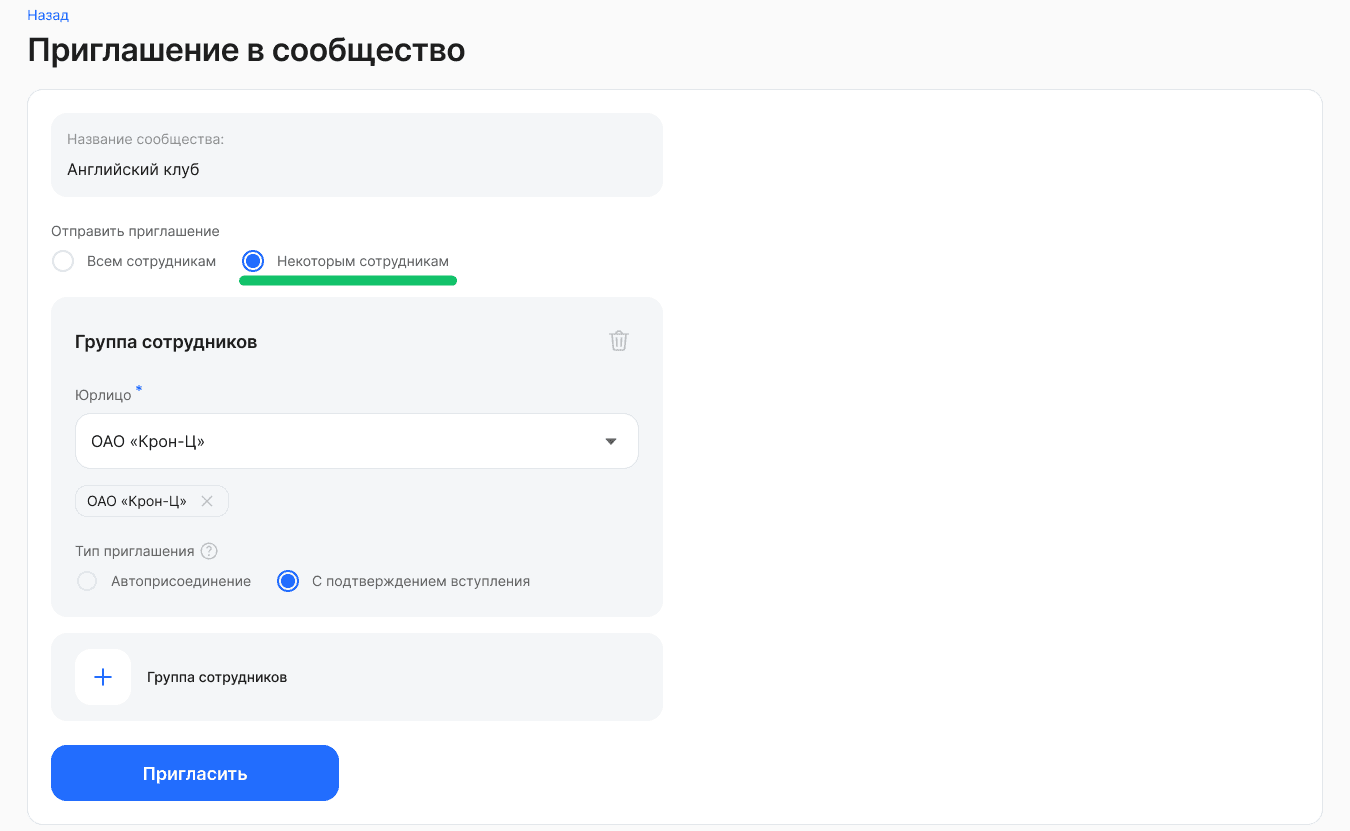Click the Группа сотрудников add row

coord(357,677)
